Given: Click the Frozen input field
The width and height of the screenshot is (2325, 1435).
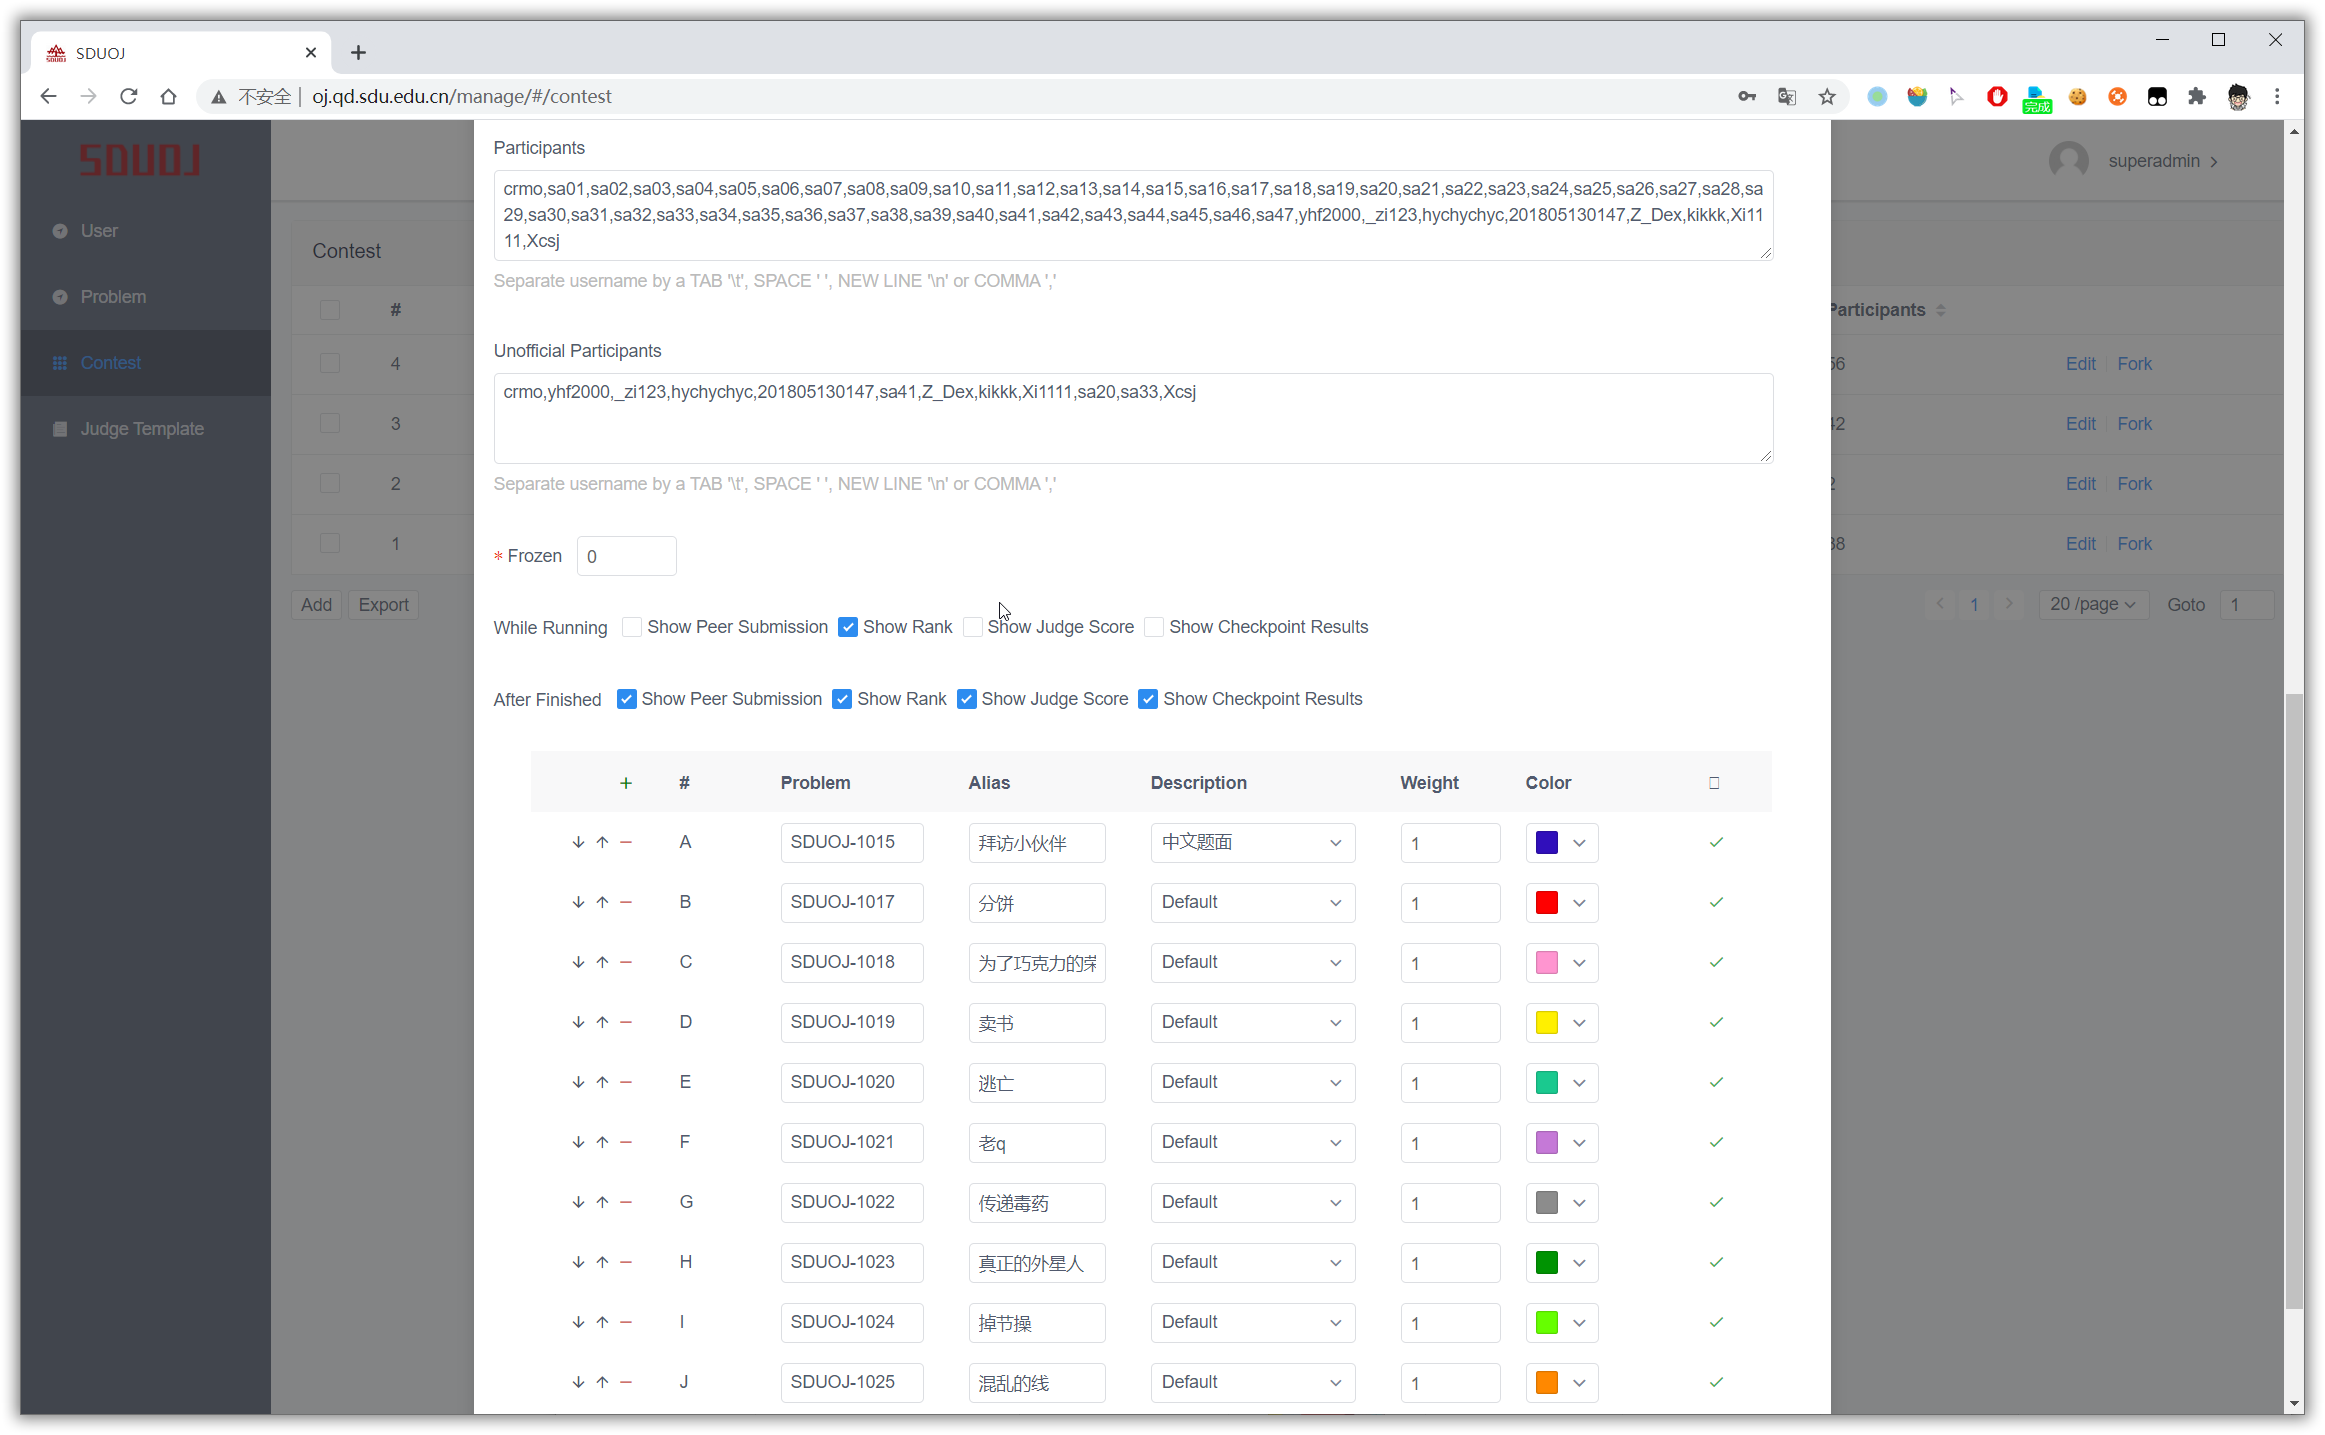Looking at the screenshot, I should coord(626,556).
